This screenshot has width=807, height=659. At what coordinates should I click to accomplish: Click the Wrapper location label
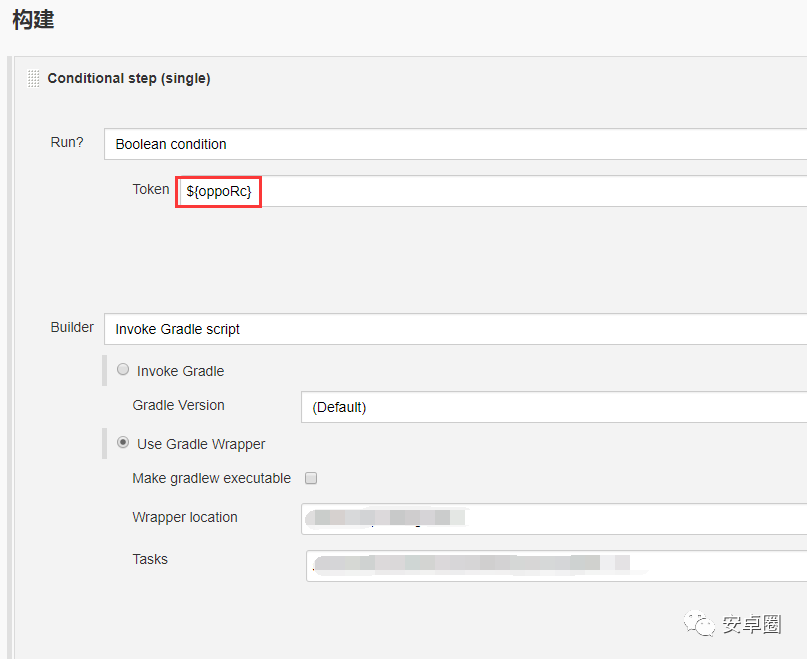[x=185, y=517]
